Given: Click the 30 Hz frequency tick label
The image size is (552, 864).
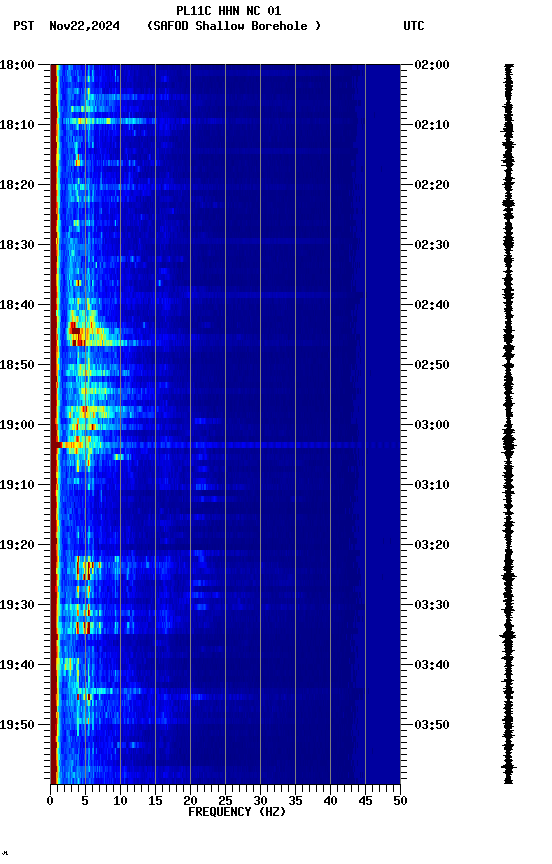Looking at the screenshot, I should click(x=260, y=801).
